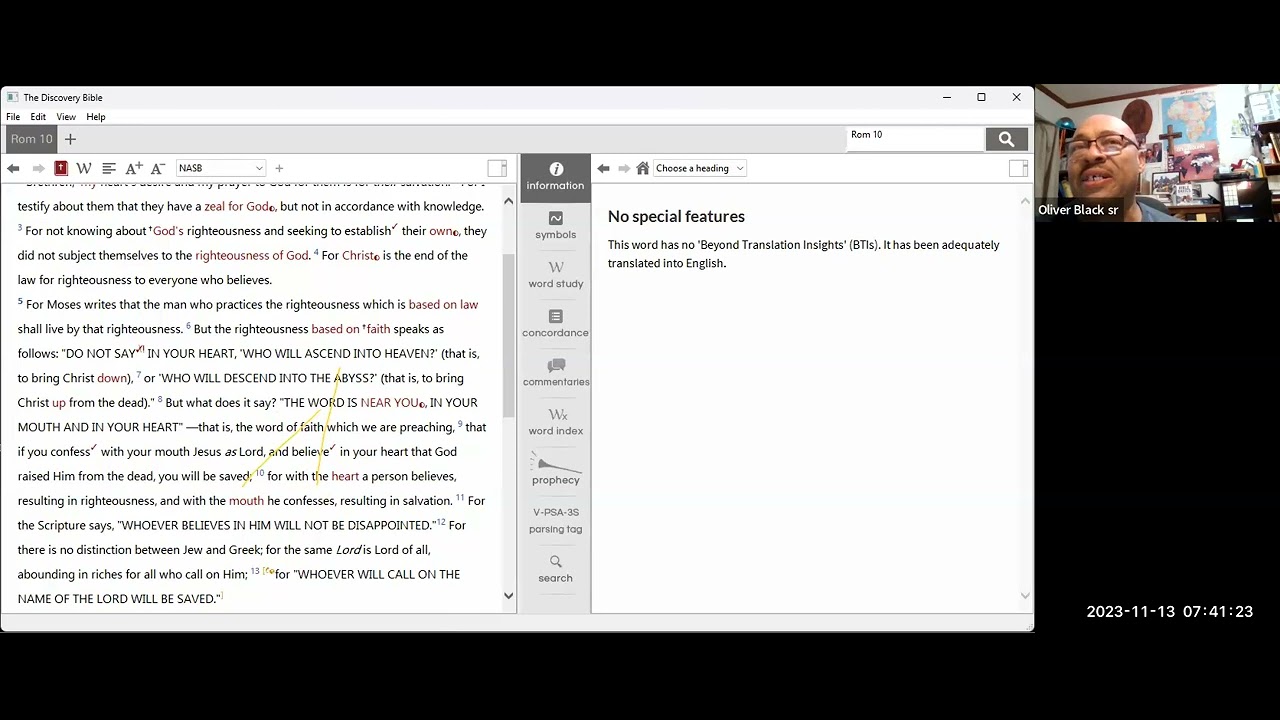The image size is (1280, 720).
Task: Open the Choose a heading dropdown
Action: pyautogui.click(x=699, y=168)
